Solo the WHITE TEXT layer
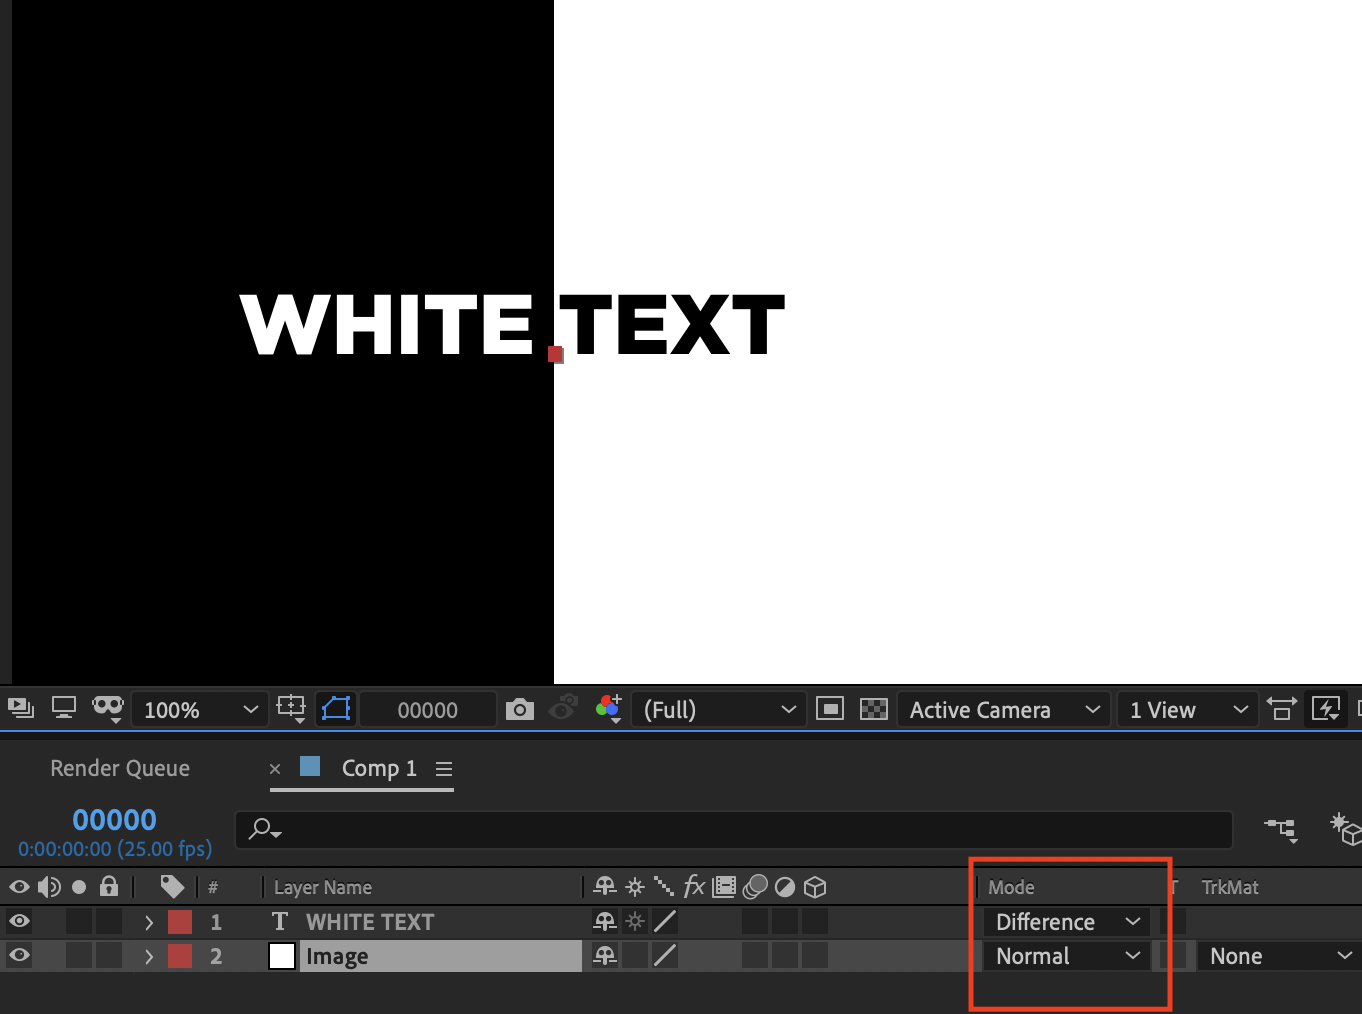The height and width of the screenshot is (1014, 1362). pyautogui.click(x=79, y=921)
